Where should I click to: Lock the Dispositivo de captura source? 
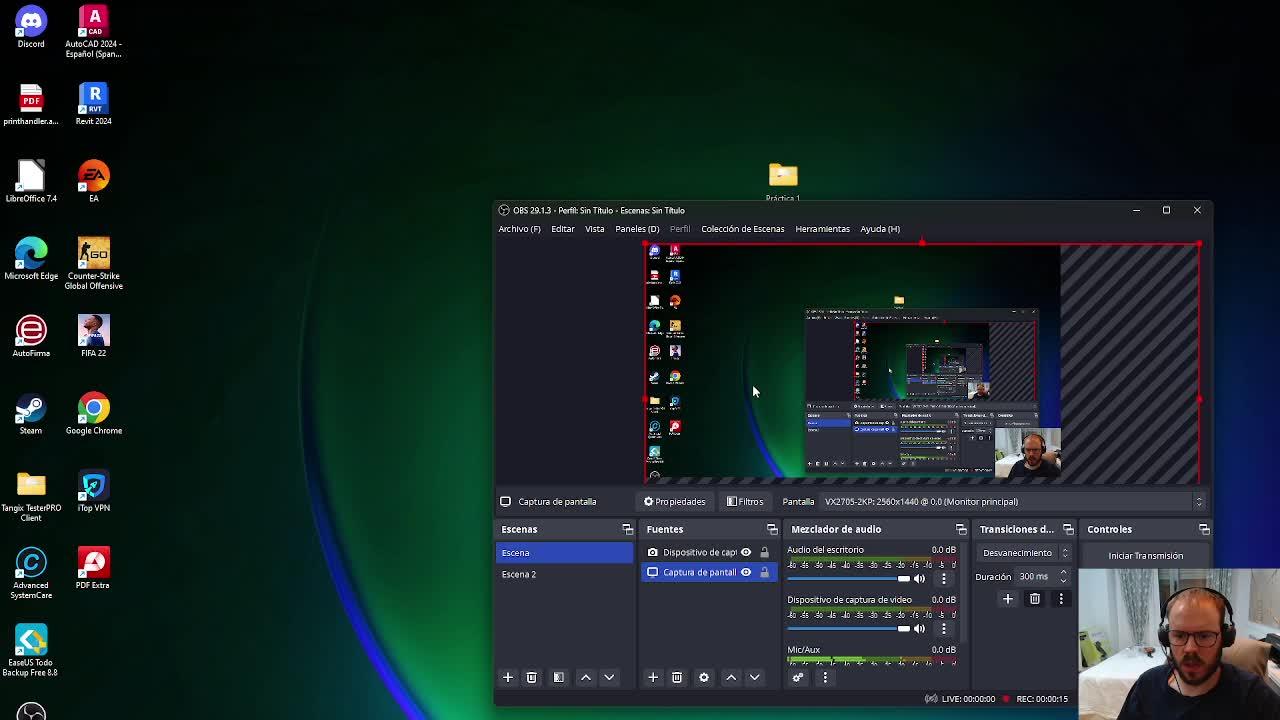pos(764,552)
